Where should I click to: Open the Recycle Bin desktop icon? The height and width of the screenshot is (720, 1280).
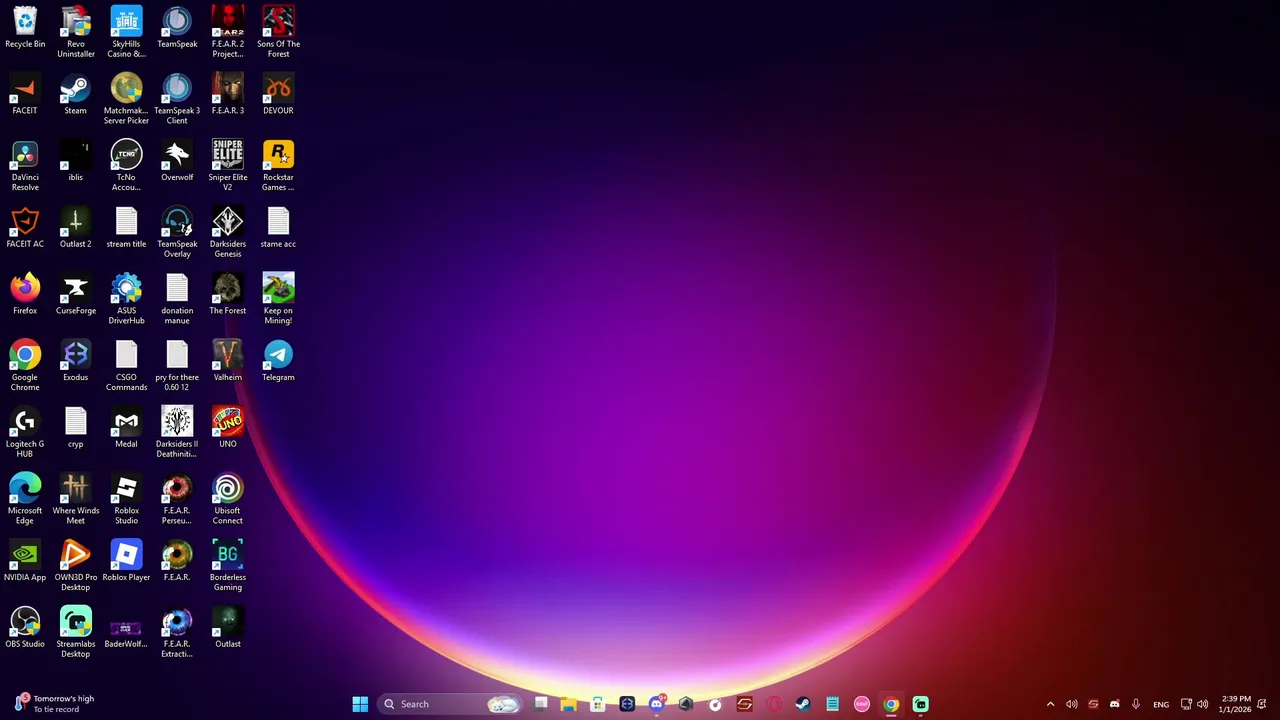pos(25,28)
